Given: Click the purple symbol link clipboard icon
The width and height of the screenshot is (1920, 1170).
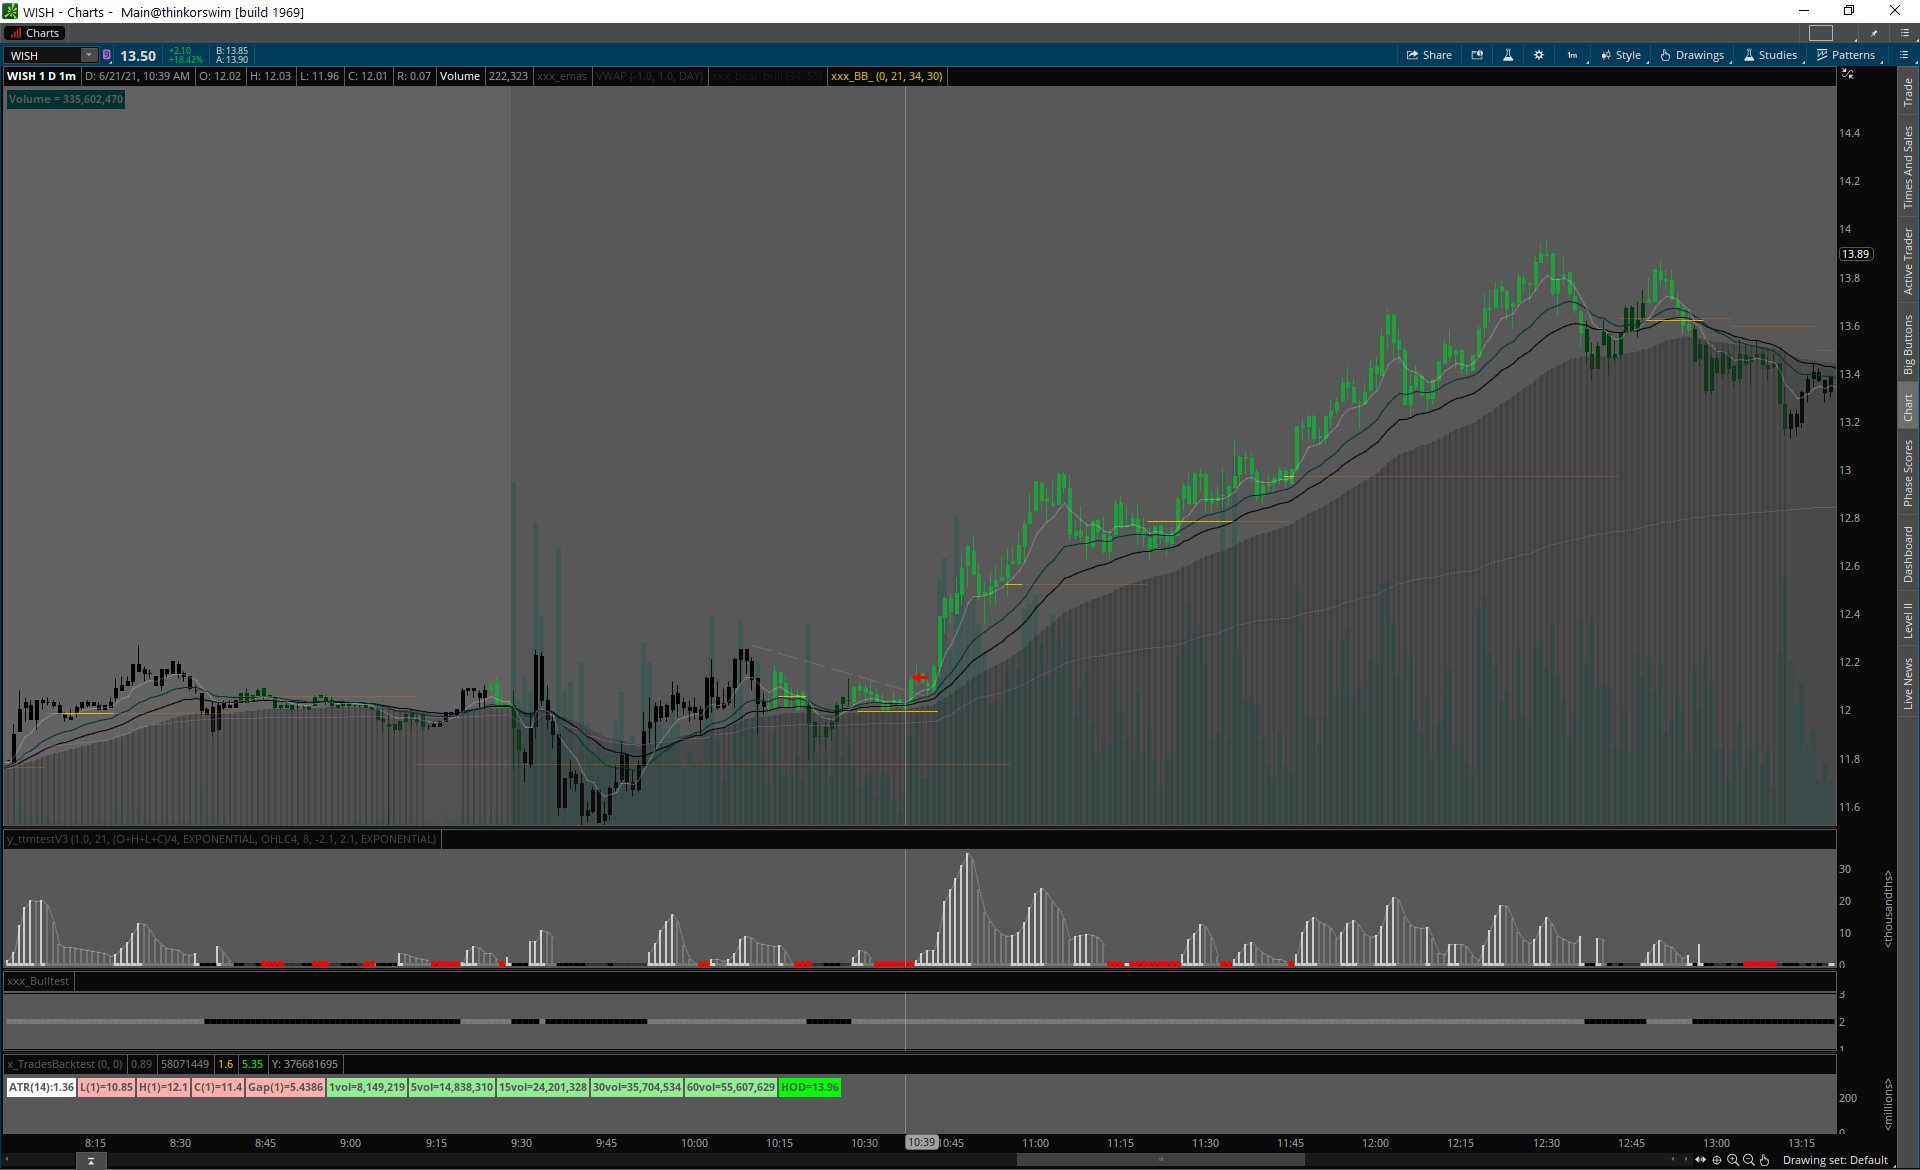Looking at the screenshot, I should 107,55.
